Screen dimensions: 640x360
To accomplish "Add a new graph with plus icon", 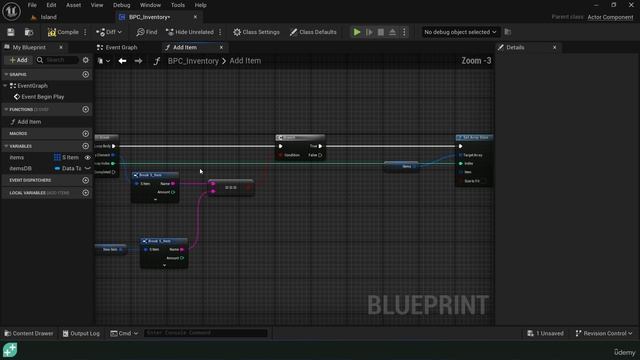I will [85, 74].
